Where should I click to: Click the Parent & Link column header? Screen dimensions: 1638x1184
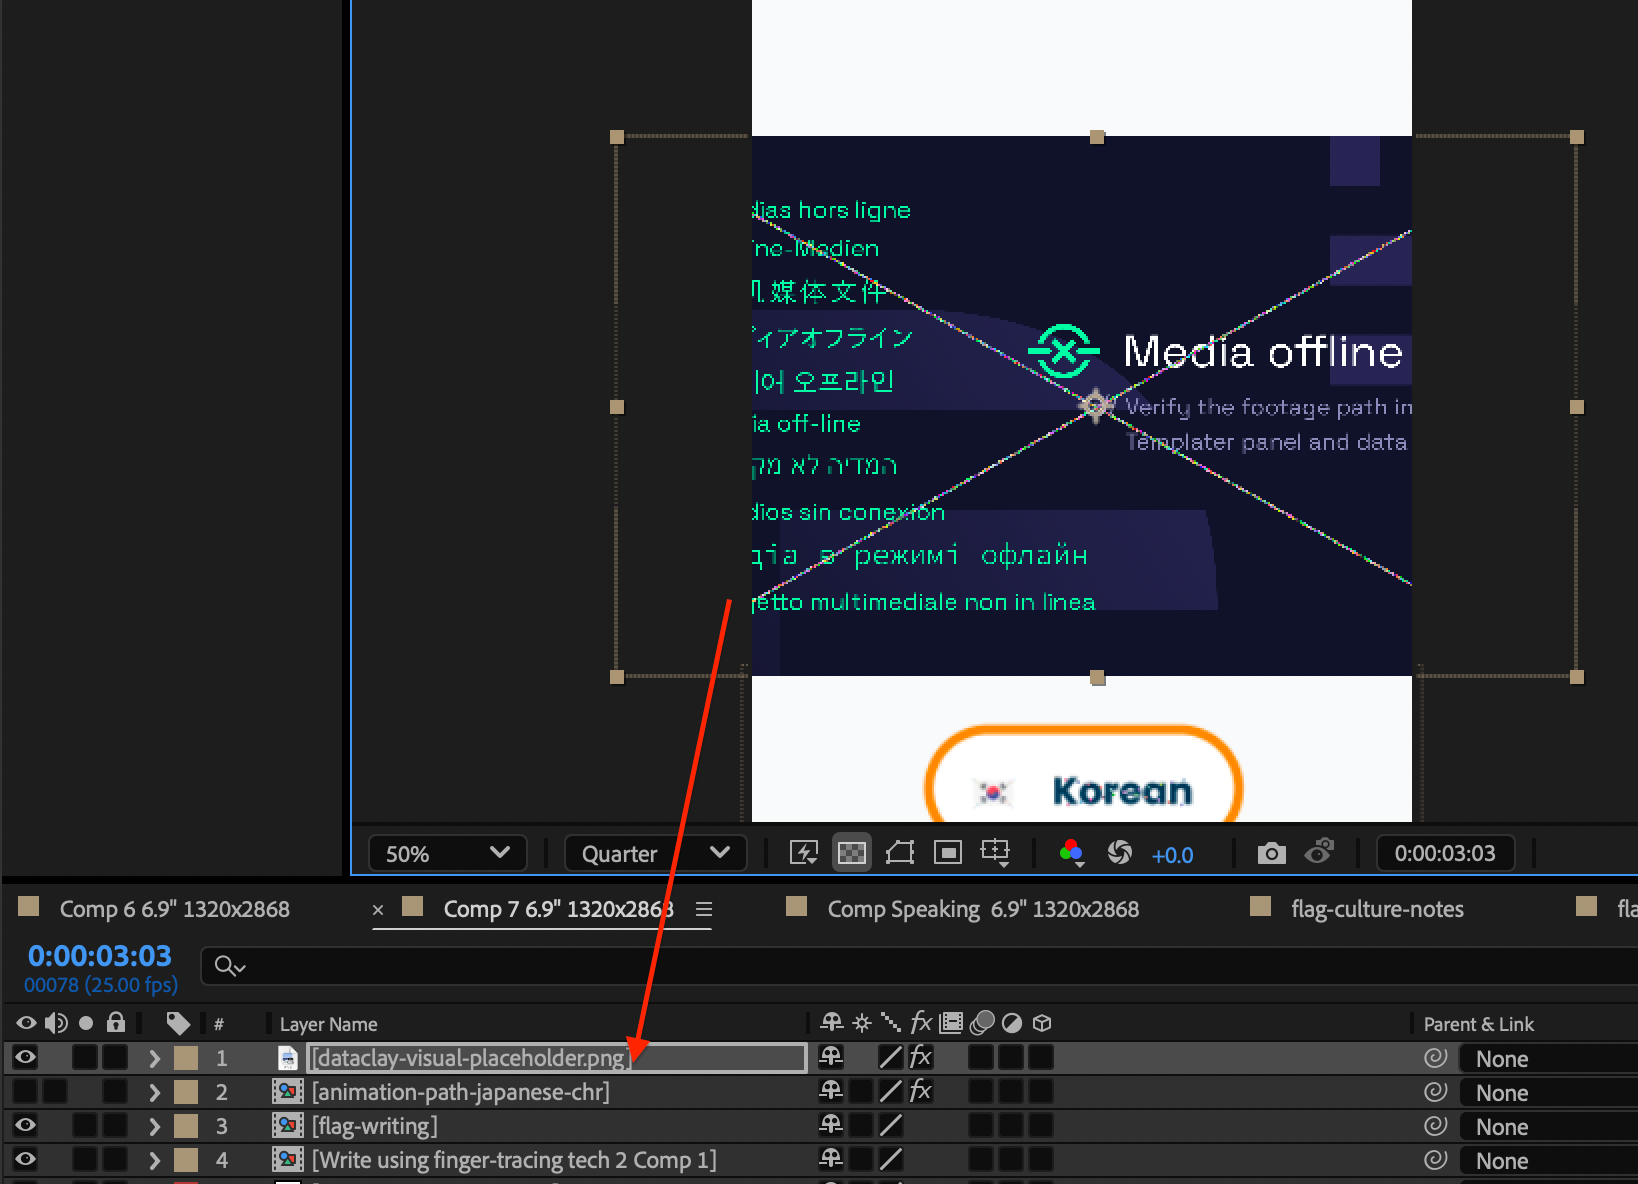click(x=1478, y=1024)
